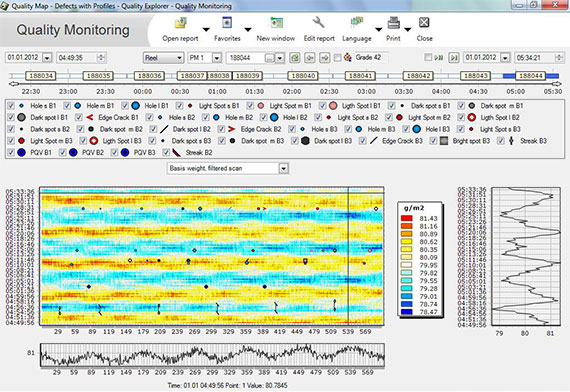Open the PM 1 machine dropdown

tap(217, 58)
